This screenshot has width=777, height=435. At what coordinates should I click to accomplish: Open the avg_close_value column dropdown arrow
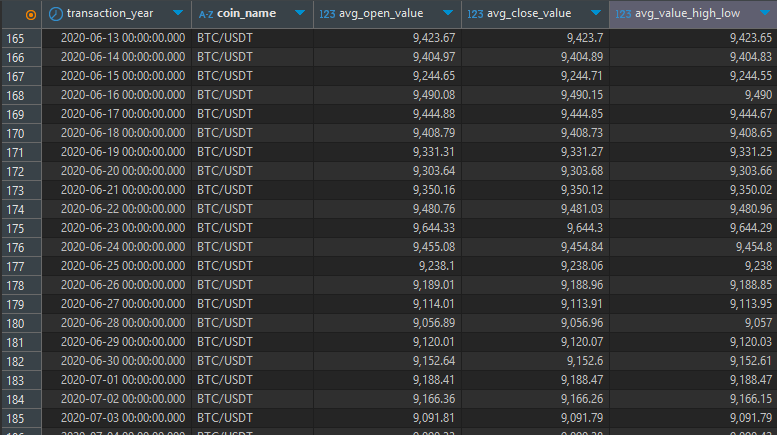[595, 14]
